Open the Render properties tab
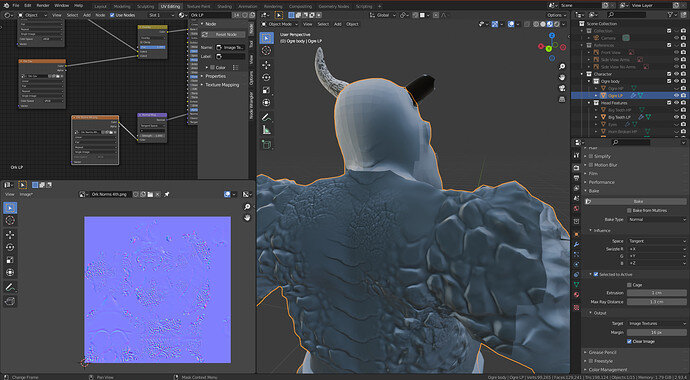 pyautogui.click(x=576, y=168)
